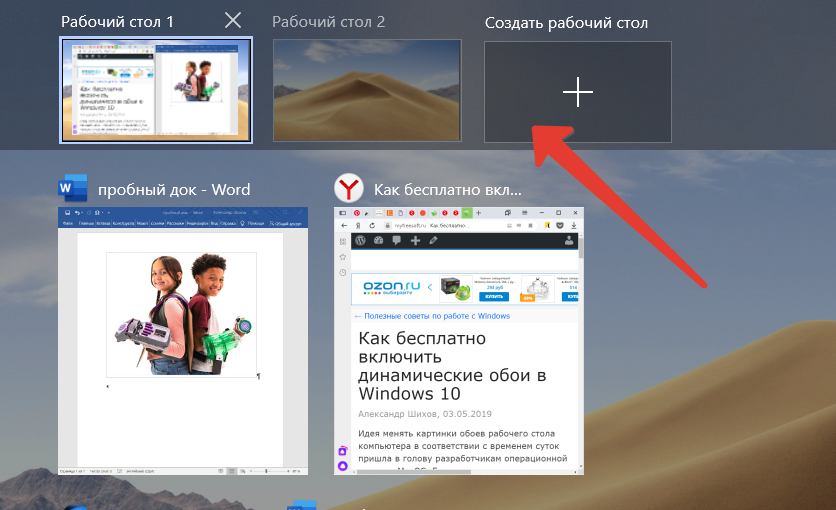Click the WordPress logo in the browser preview
Screen dimensions: 836x510
(x=360, y=241)
